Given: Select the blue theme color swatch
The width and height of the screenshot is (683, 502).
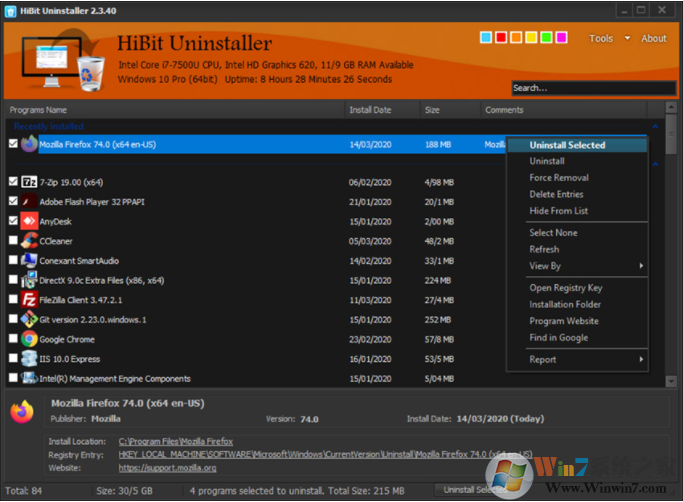Looking at the screenshot, I should pyautogui.click(x=486, y=37).
